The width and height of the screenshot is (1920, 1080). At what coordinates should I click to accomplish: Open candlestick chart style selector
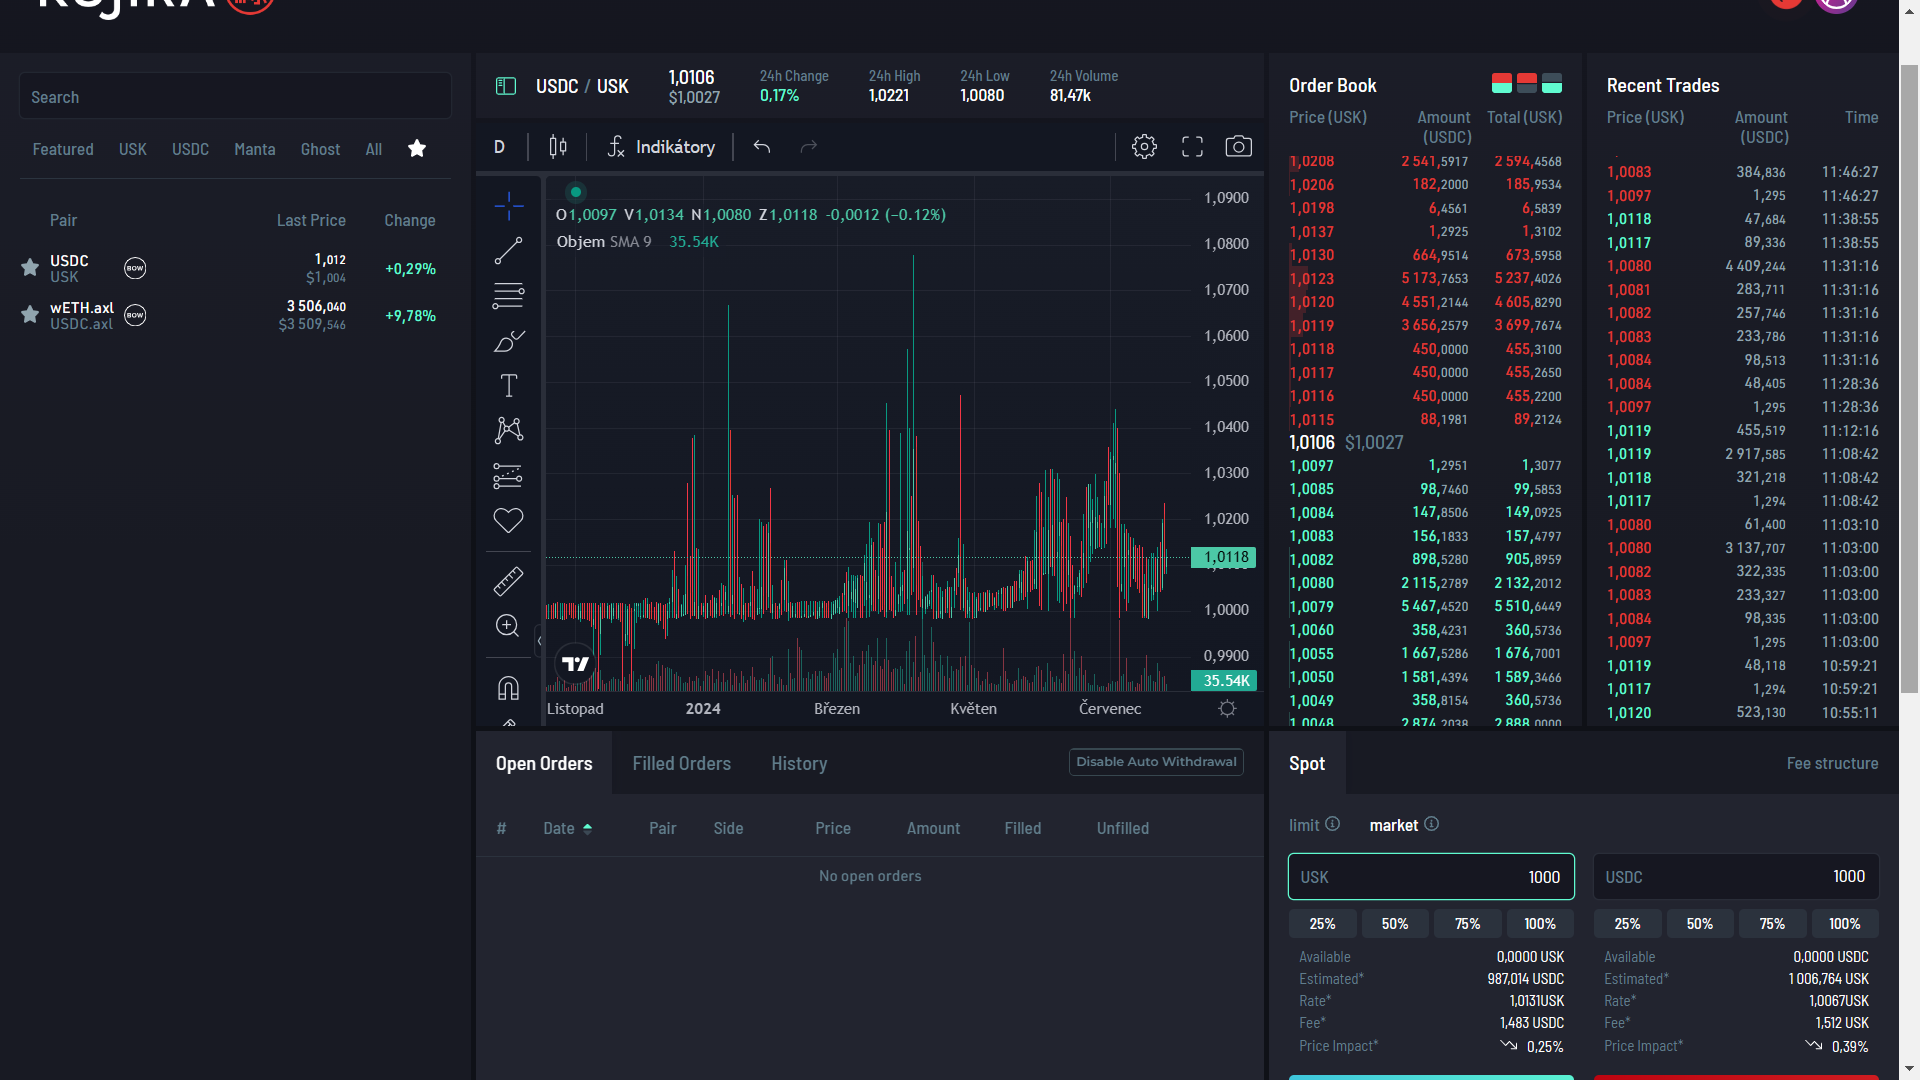[558, 147]
